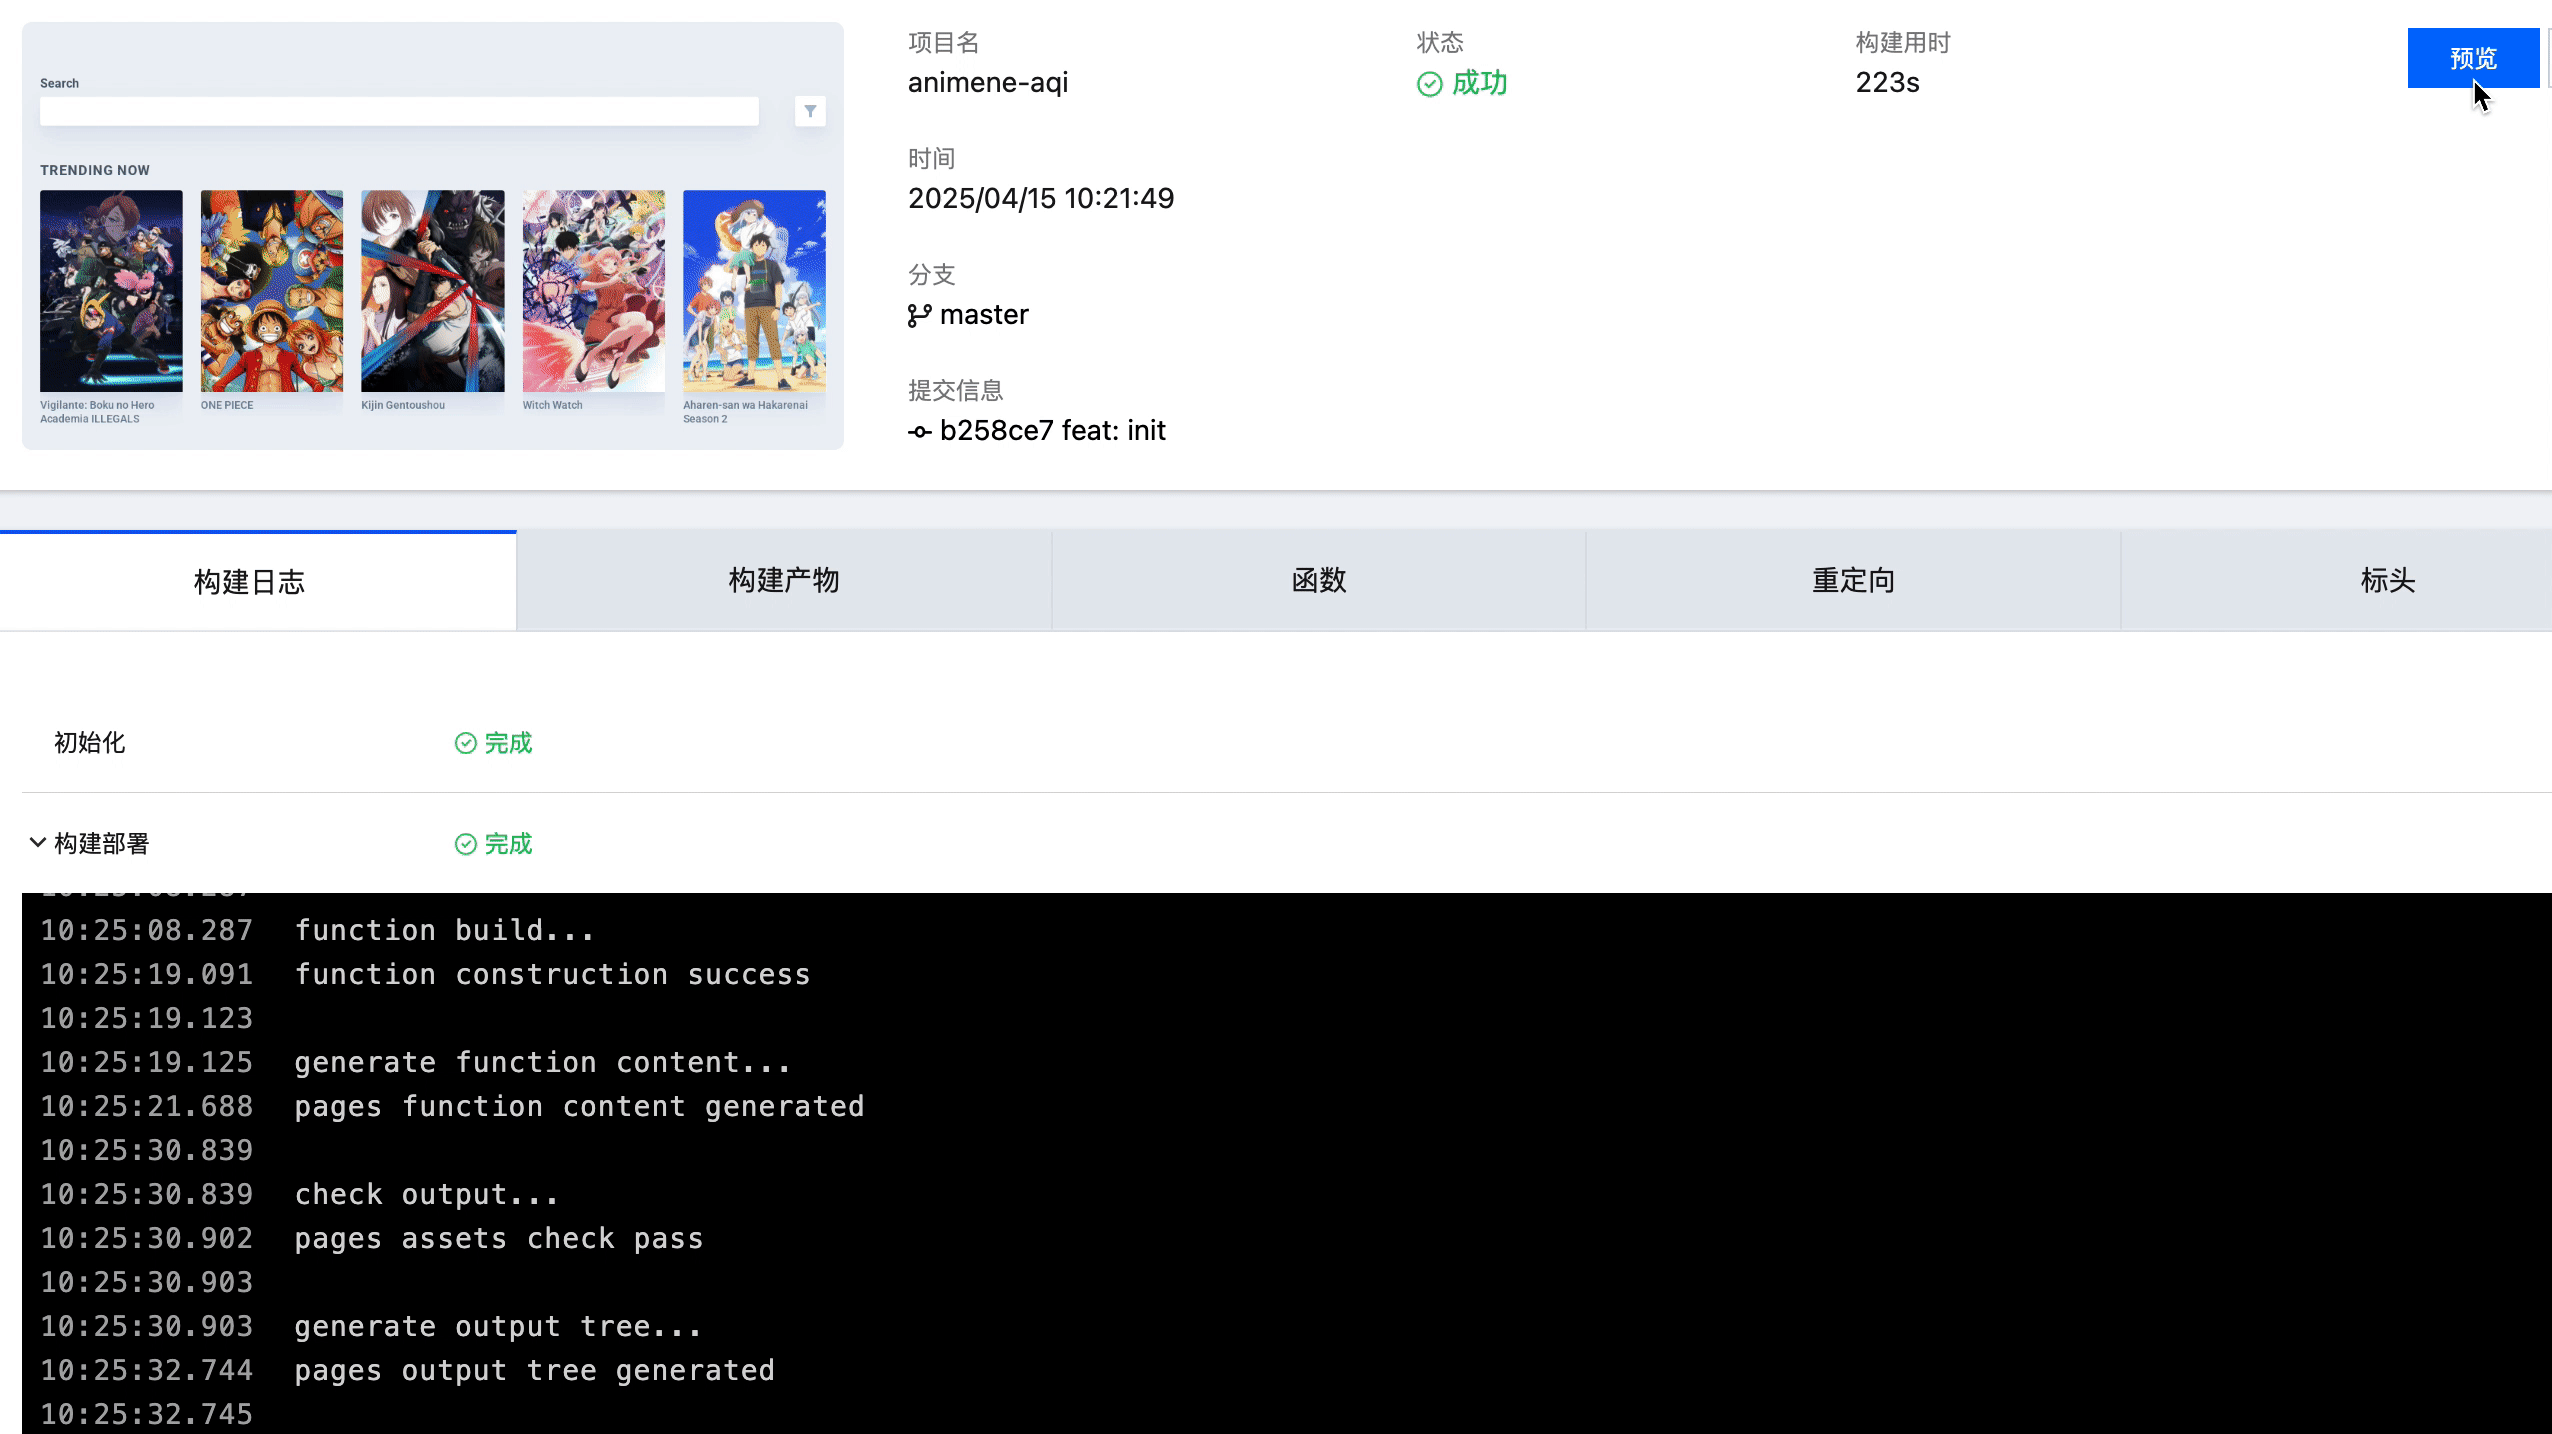Viewport: 2552px width, 1434px height.
Task: Open the 构建日志 build log tab
Action: 258,581
